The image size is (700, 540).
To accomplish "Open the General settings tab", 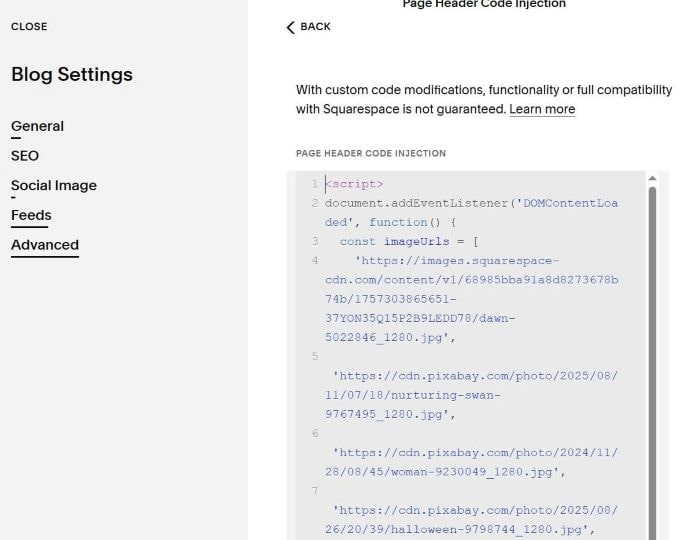I will click(x=37, y=127).
